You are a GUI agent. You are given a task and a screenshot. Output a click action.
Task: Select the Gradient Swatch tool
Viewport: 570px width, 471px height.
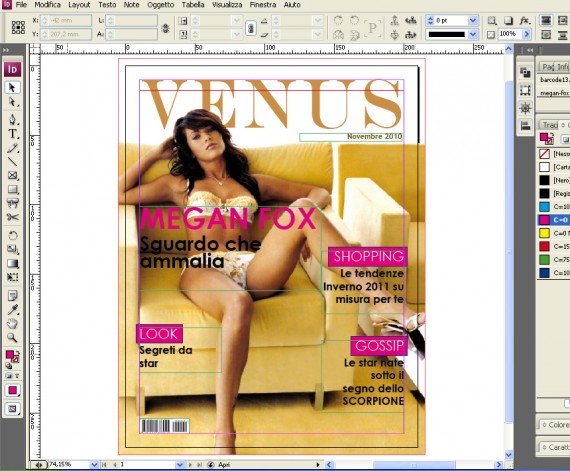tap(12, 263)
